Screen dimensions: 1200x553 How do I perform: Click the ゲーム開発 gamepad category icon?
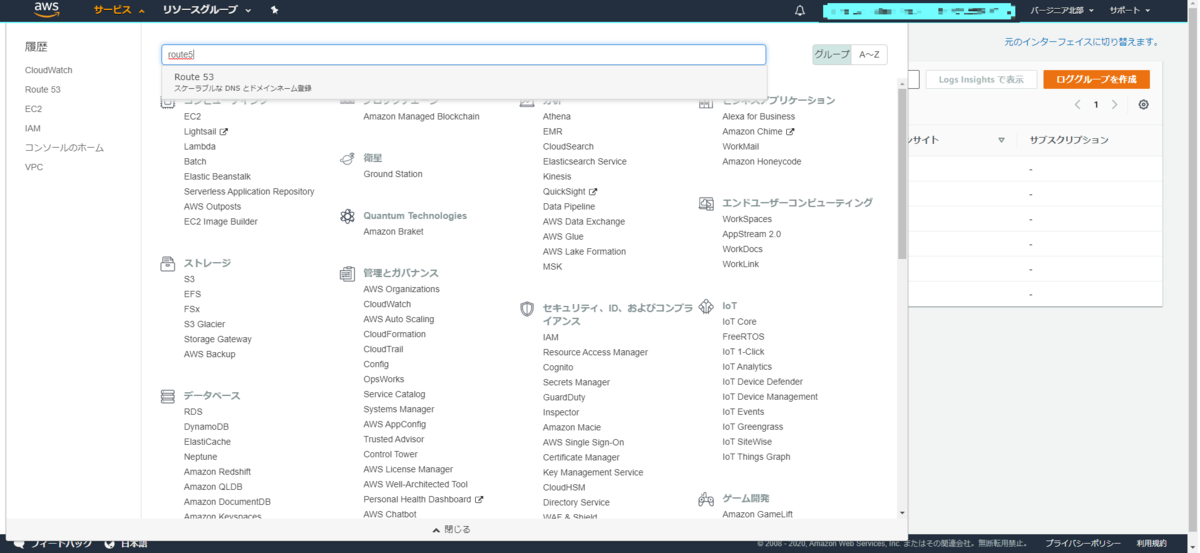[706, 499]
